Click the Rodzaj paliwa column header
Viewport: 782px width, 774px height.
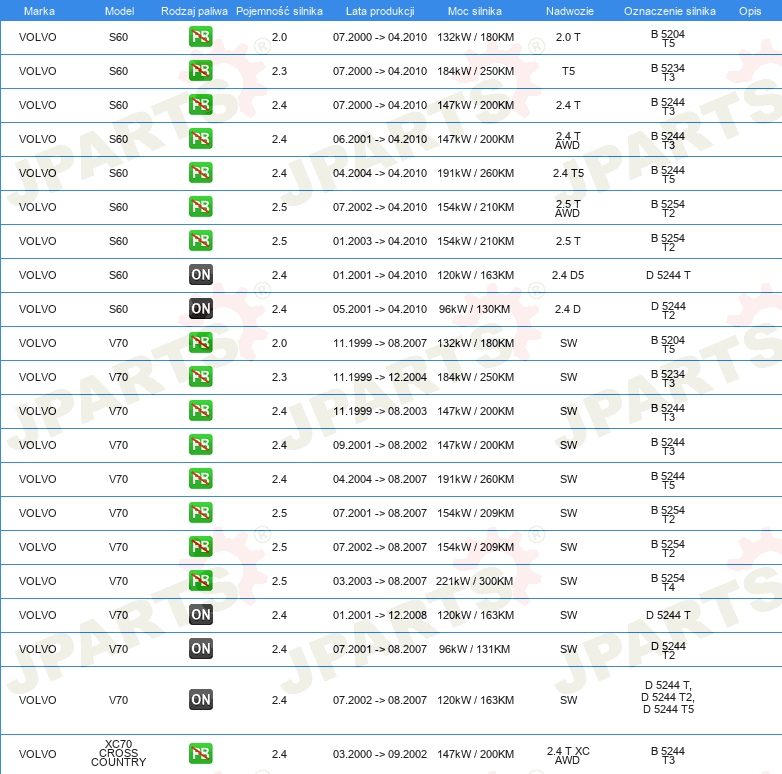[194, 11]
